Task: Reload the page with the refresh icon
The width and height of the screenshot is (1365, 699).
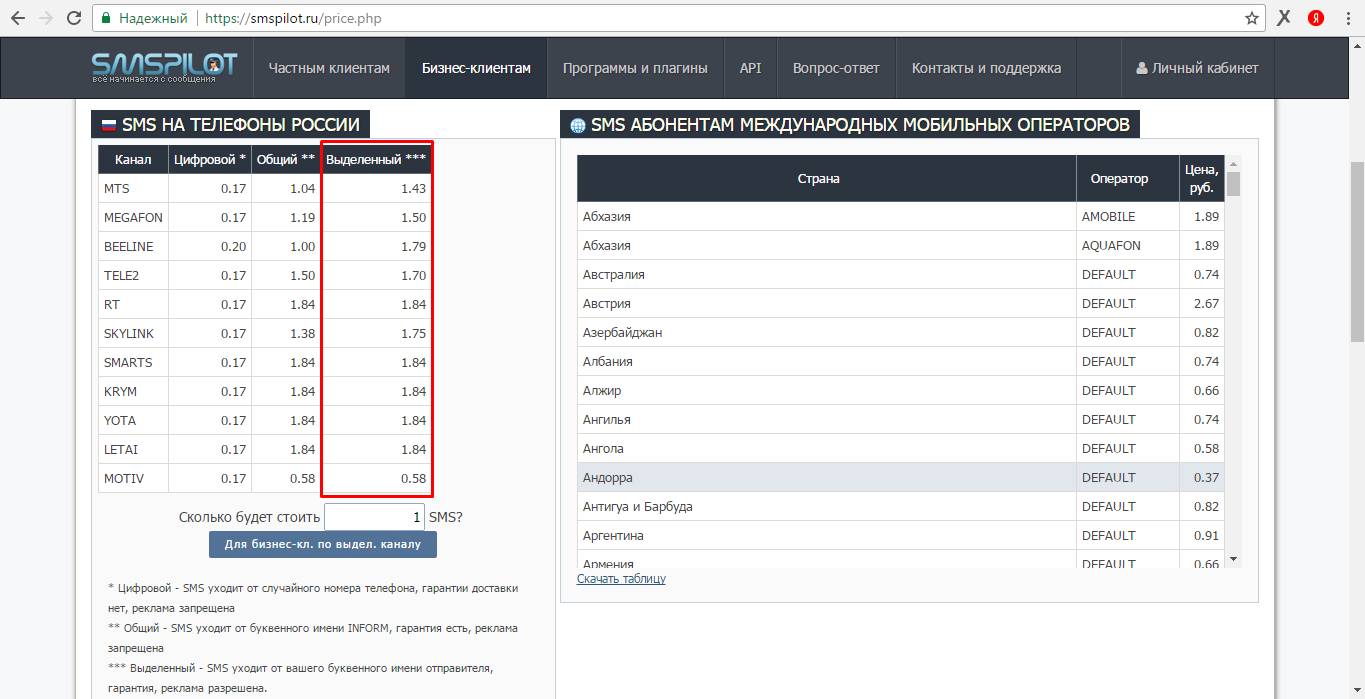Action: coord(74,18)
